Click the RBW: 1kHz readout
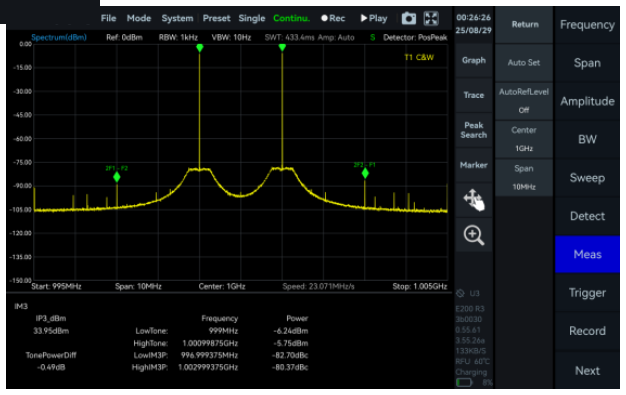626x395 pixels. click(178, 38)
